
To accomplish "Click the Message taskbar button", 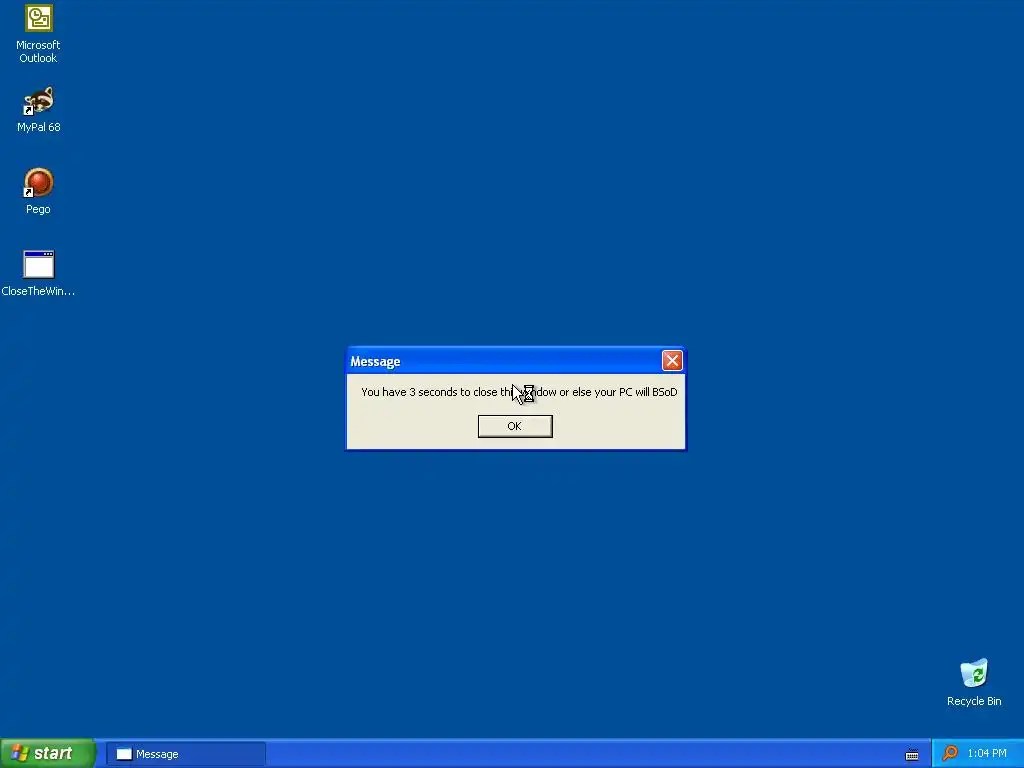I will click(x=185, y=754).
